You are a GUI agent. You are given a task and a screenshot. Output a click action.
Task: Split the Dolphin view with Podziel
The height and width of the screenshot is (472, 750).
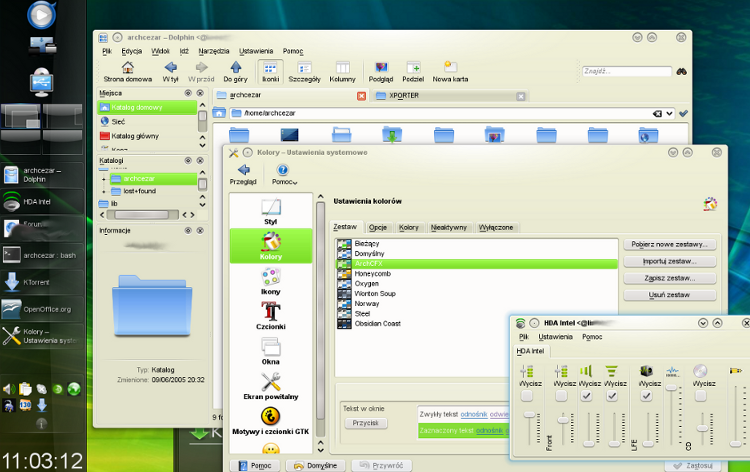[413, 72]
